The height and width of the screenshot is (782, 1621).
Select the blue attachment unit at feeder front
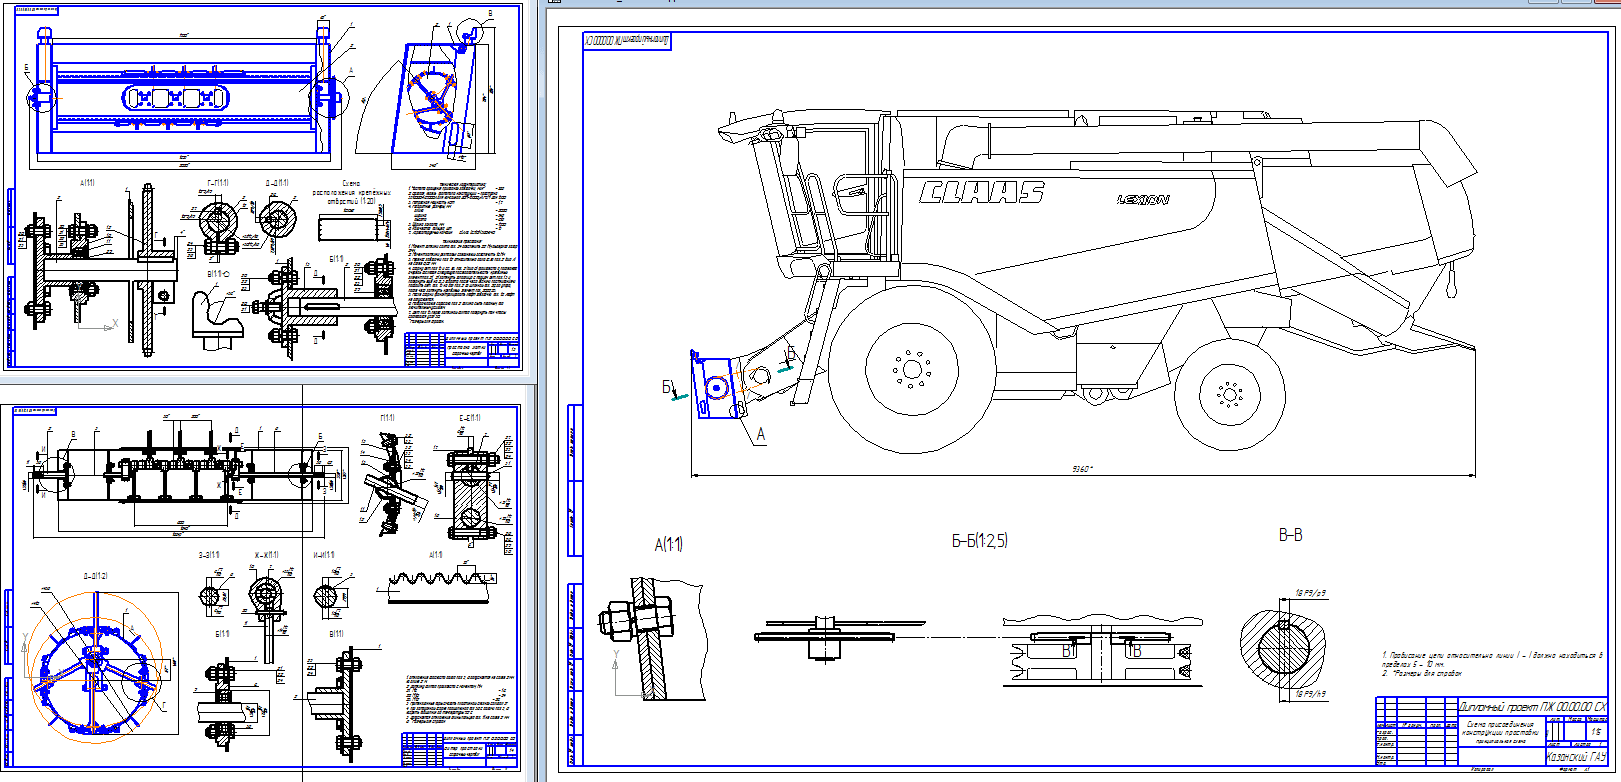pyautogui.click(x=716, y=383)
